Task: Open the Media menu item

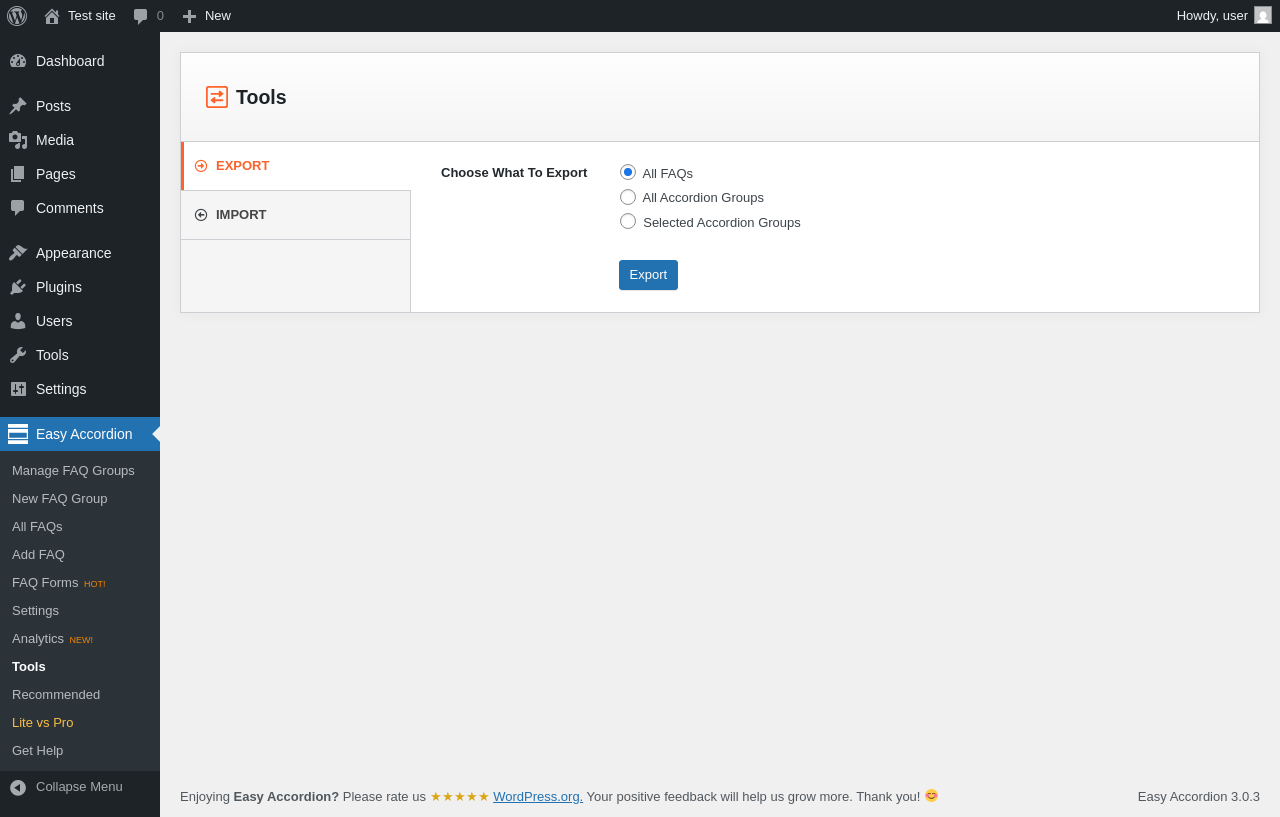Action: pos(55,140)
